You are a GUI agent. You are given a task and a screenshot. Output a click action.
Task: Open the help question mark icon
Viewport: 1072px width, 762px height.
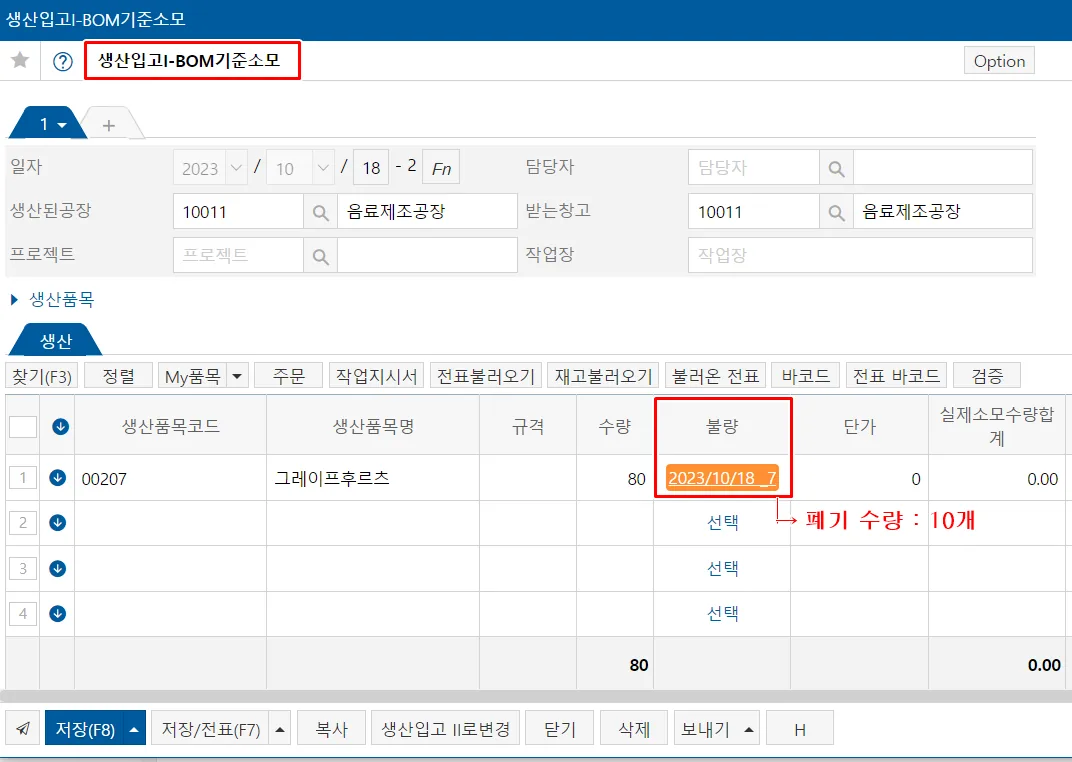click(63, 62)
